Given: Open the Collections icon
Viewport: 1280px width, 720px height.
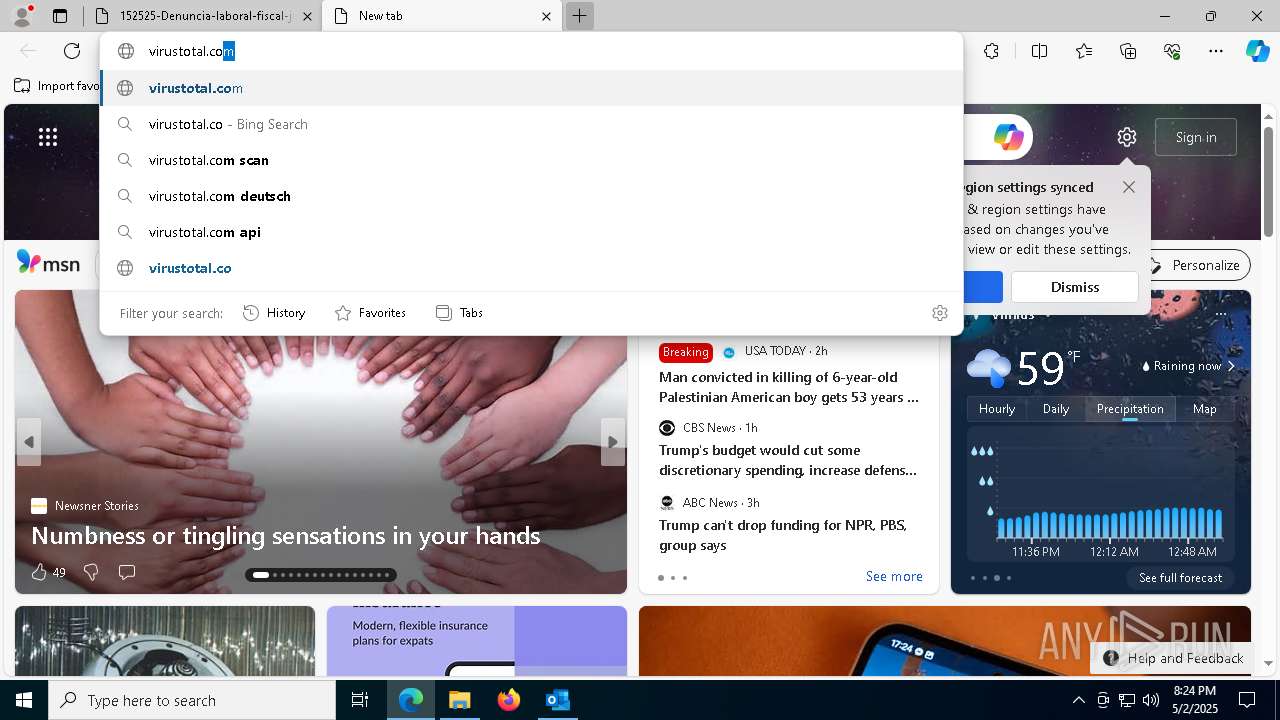Looking at the screenshot, I should tap(1128, 51).
